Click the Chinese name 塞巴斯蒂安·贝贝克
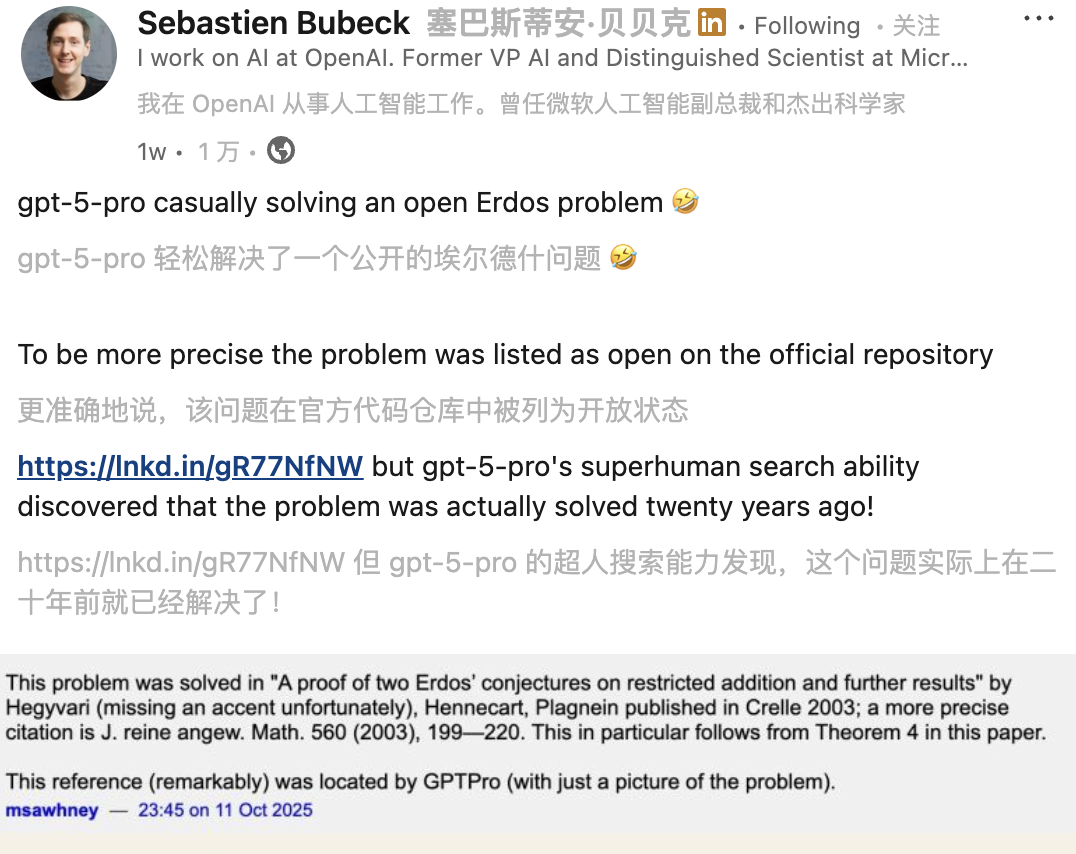The height and width of the screenshot is (854, 1076). point(558,24)
